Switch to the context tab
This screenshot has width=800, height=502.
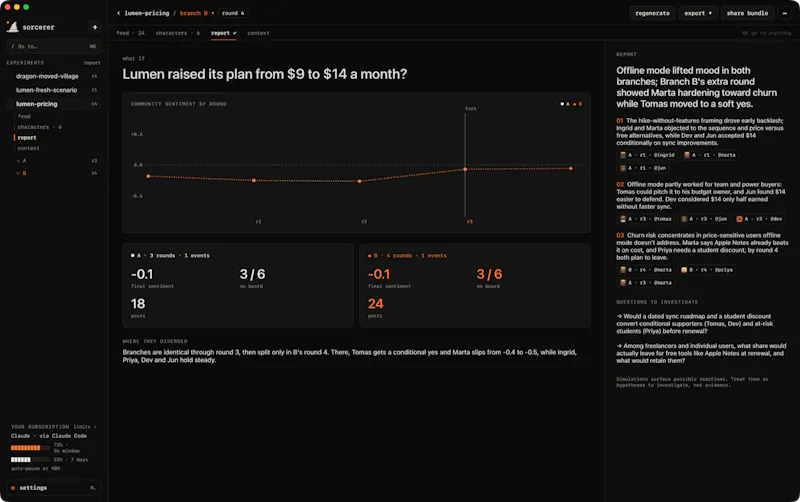(x=258, y=33)
